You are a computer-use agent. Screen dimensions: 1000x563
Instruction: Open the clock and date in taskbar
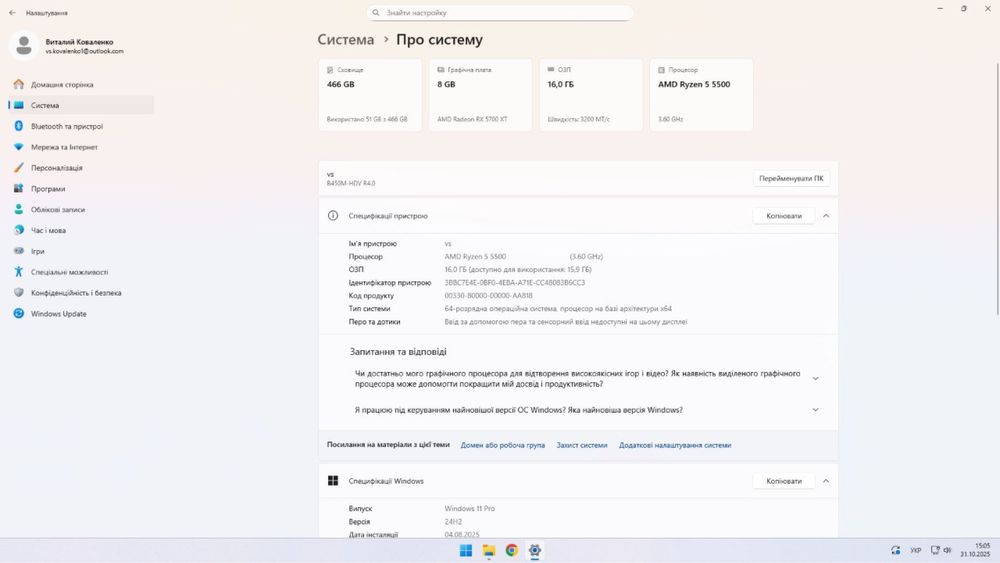click(x=976, y=550)
